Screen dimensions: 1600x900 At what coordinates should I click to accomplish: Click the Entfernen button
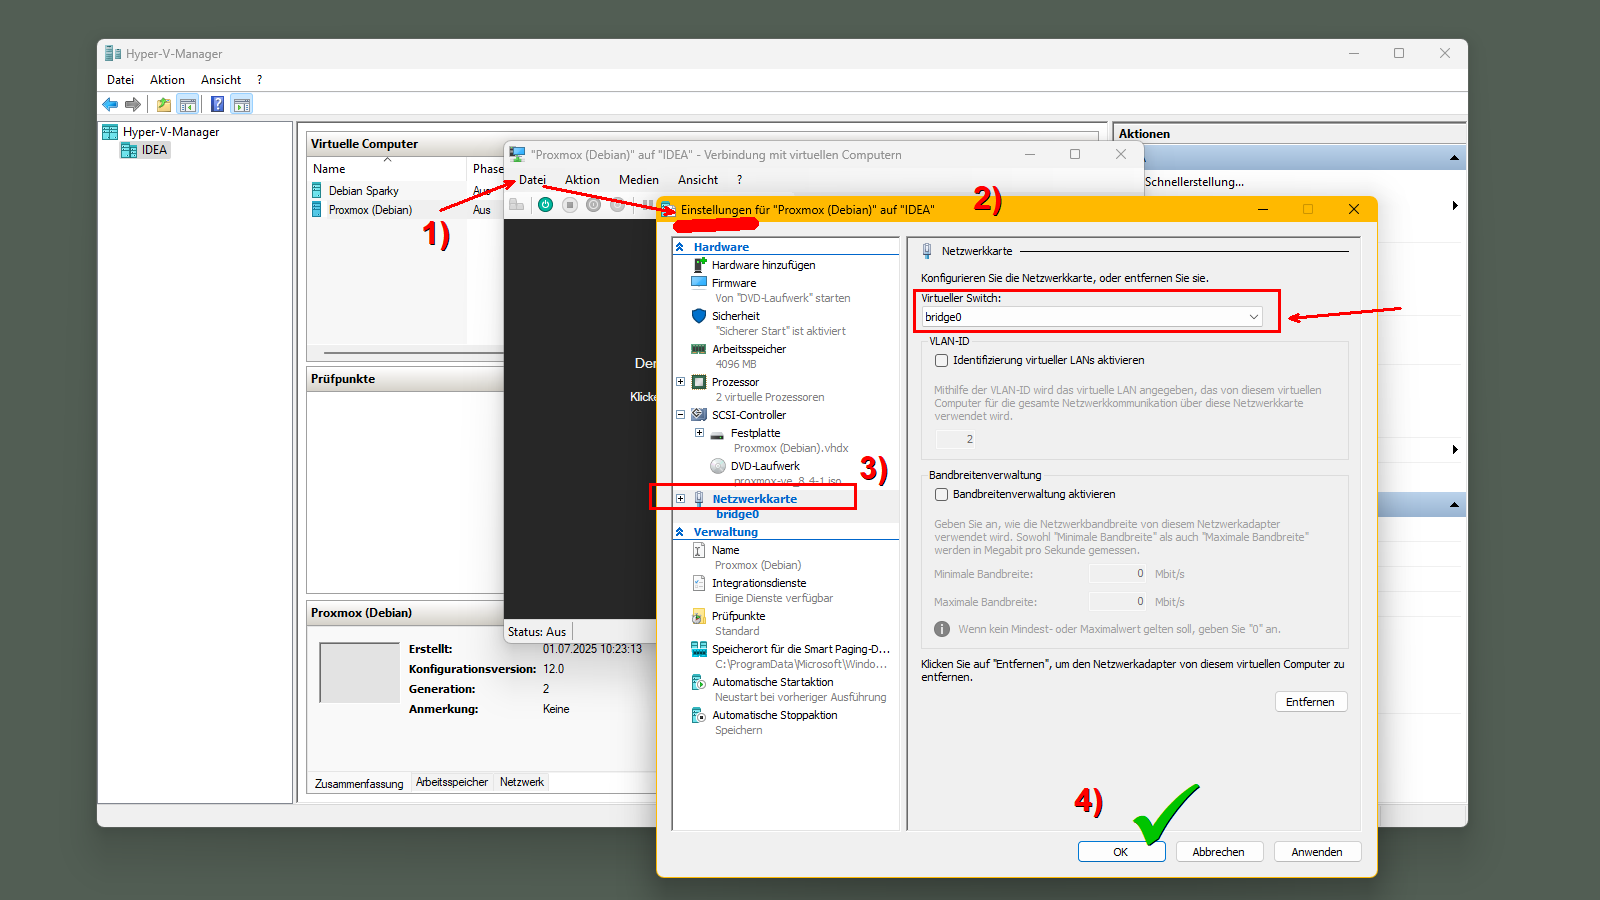click(x=1310, y=702)
